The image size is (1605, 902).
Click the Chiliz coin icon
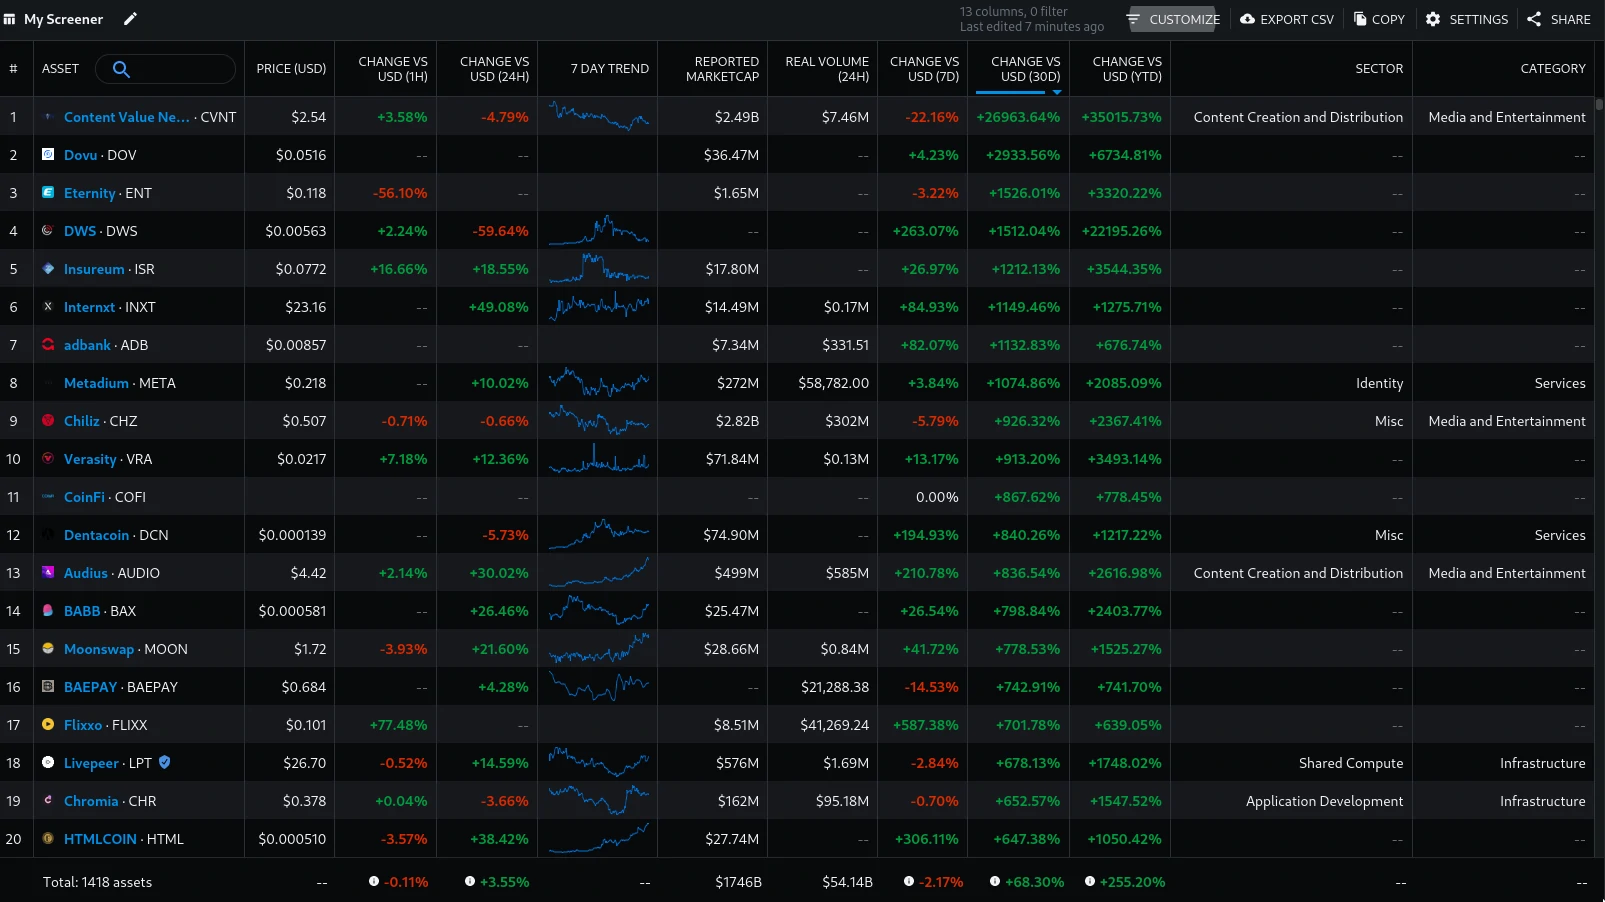click(x=48, y=421)
